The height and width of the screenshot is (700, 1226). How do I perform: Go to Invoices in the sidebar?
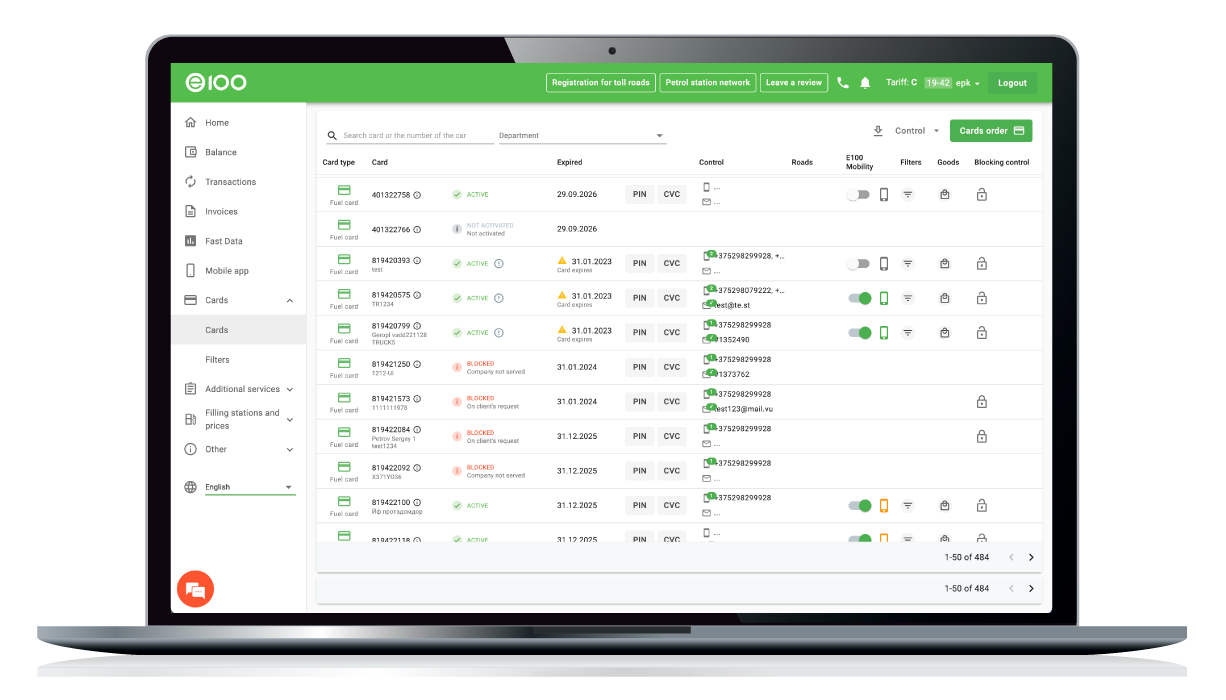[221, 212]
